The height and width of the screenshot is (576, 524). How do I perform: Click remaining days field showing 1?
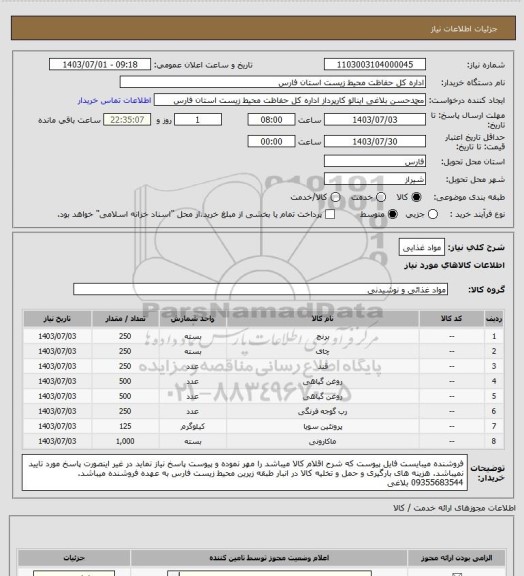point(198,120)
